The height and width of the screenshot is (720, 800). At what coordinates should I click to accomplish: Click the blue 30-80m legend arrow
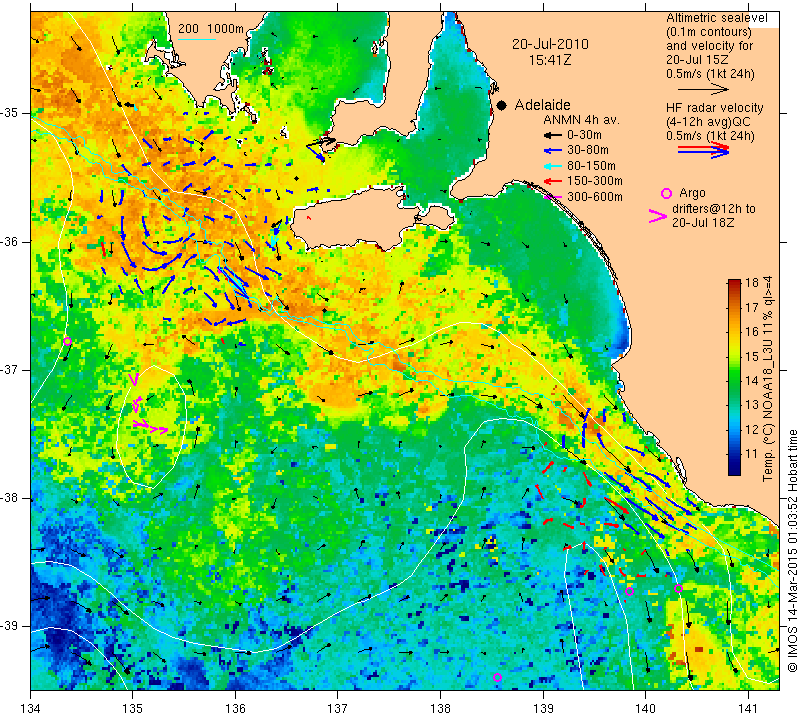[x=552, y=151]
